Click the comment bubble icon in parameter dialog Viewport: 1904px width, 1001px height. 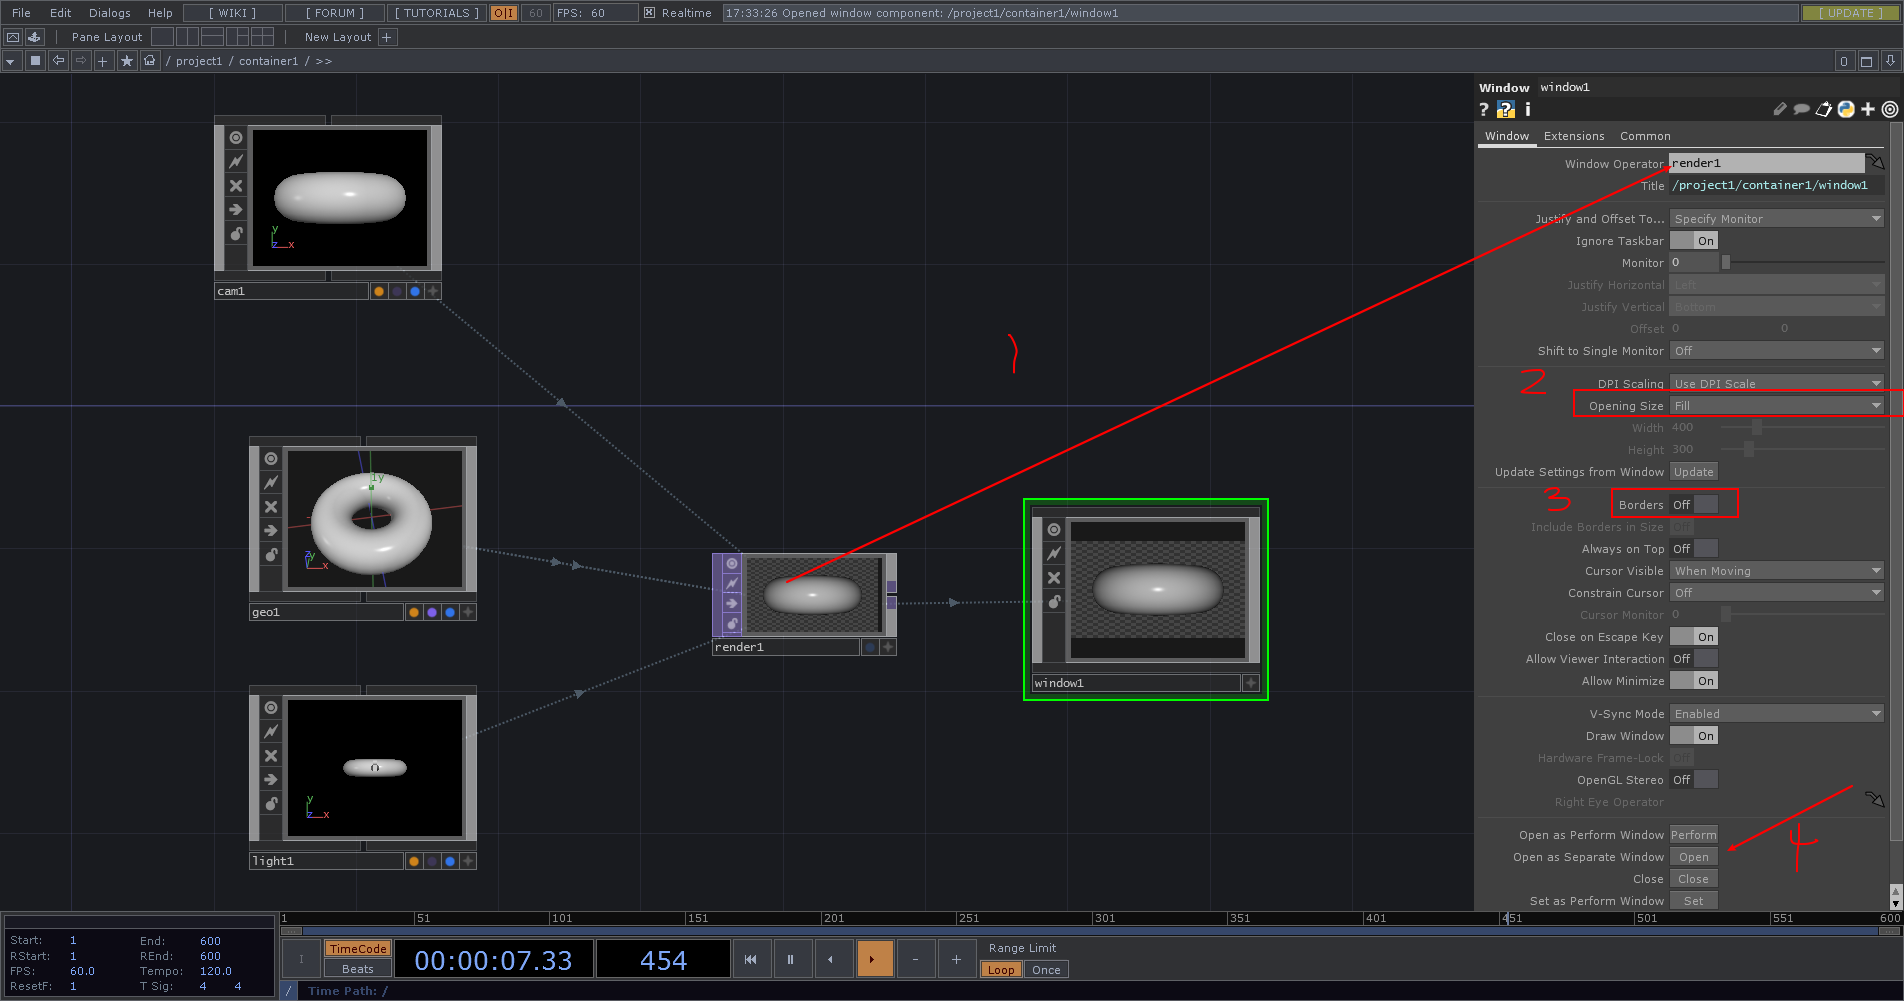1801,109
